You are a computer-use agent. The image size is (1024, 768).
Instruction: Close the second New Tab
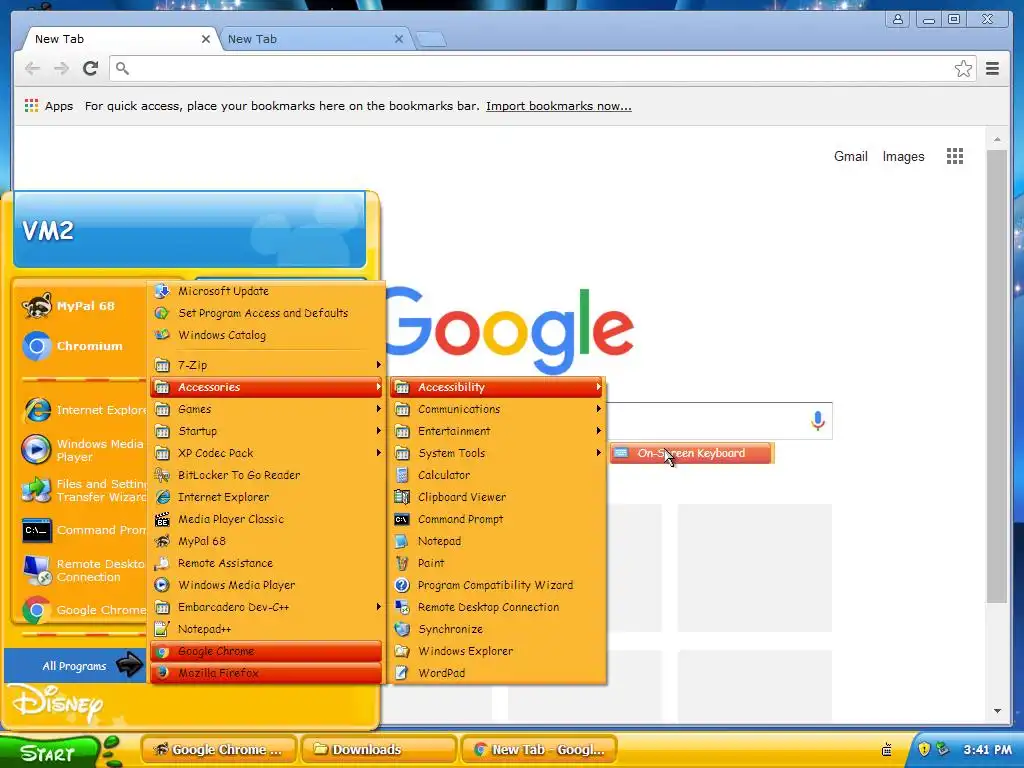click(x=398, y=39)
